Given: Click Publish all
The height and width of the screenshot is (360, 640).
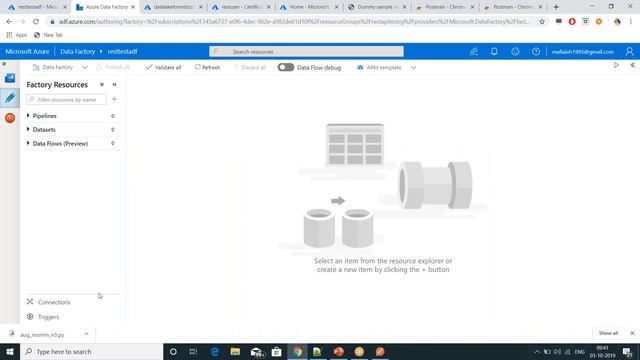Looking at the screenshot, I should (x=113, y=67).
